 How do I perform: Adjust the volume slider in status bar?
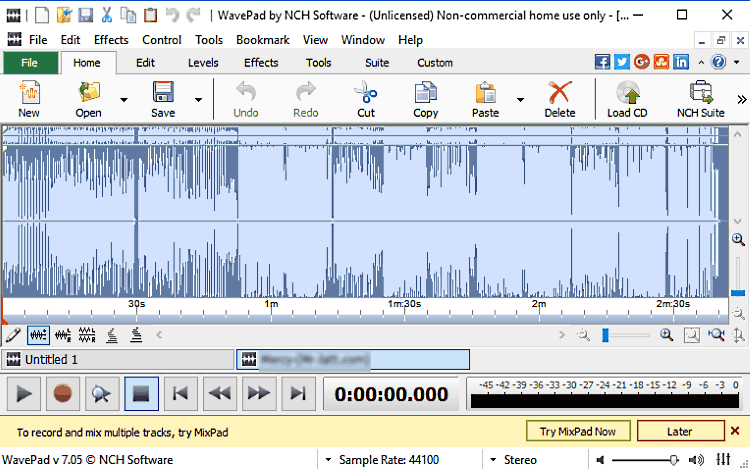pyautogui.click(x=673, y=460)
